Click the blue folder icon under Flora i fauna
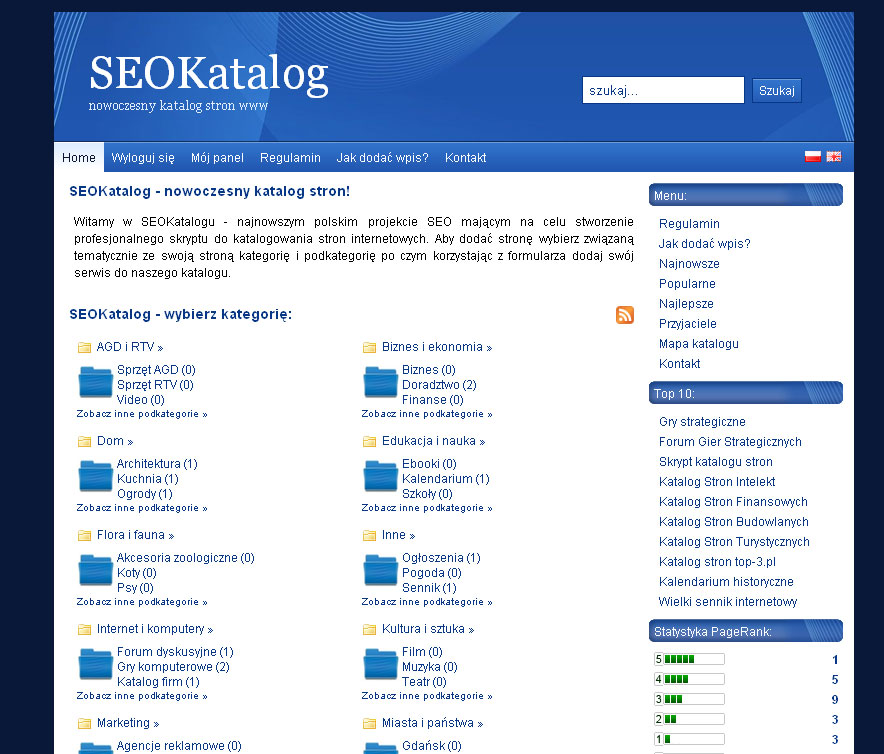The width and height of the screenshot is (884, 754). point(95,571)
